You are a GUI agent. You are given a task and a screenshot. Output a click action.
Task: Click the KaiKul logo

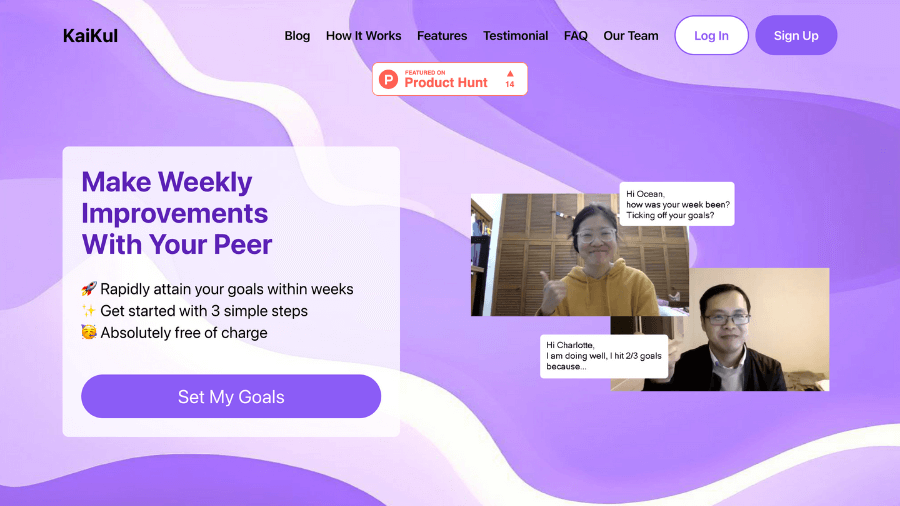click(x=90, y=36)
